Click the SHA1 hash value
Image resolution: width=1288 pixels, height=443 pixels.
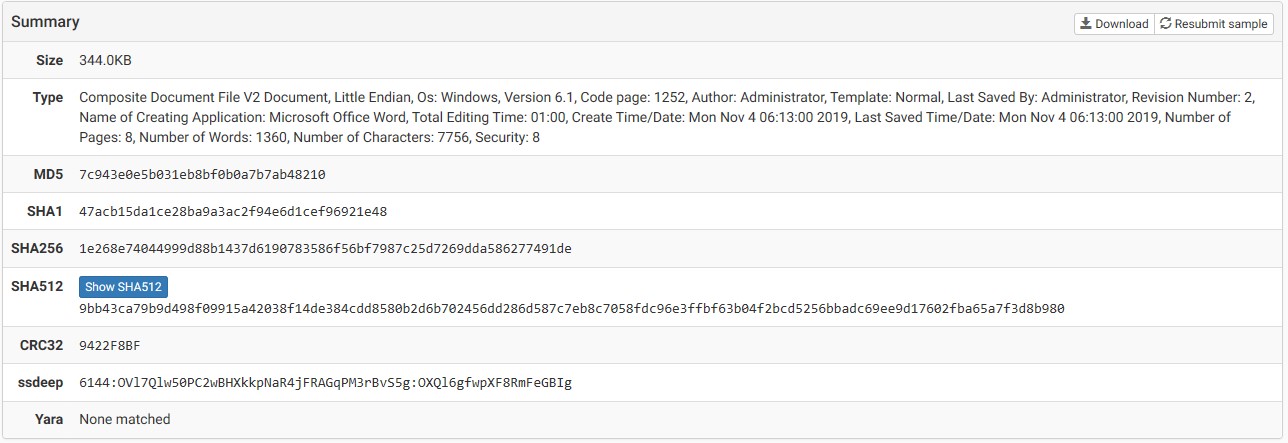pyautogui.click(x=233, y=212)
